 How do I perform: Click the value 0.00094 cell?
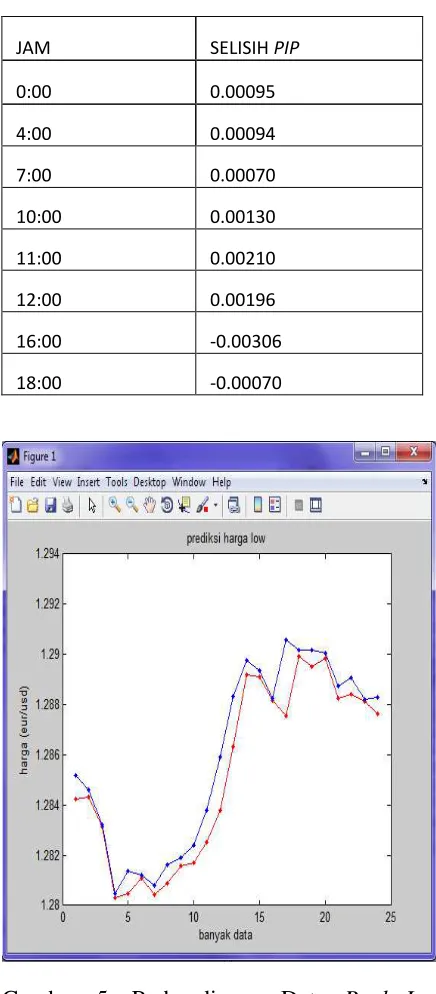click(x=309, y=125)
